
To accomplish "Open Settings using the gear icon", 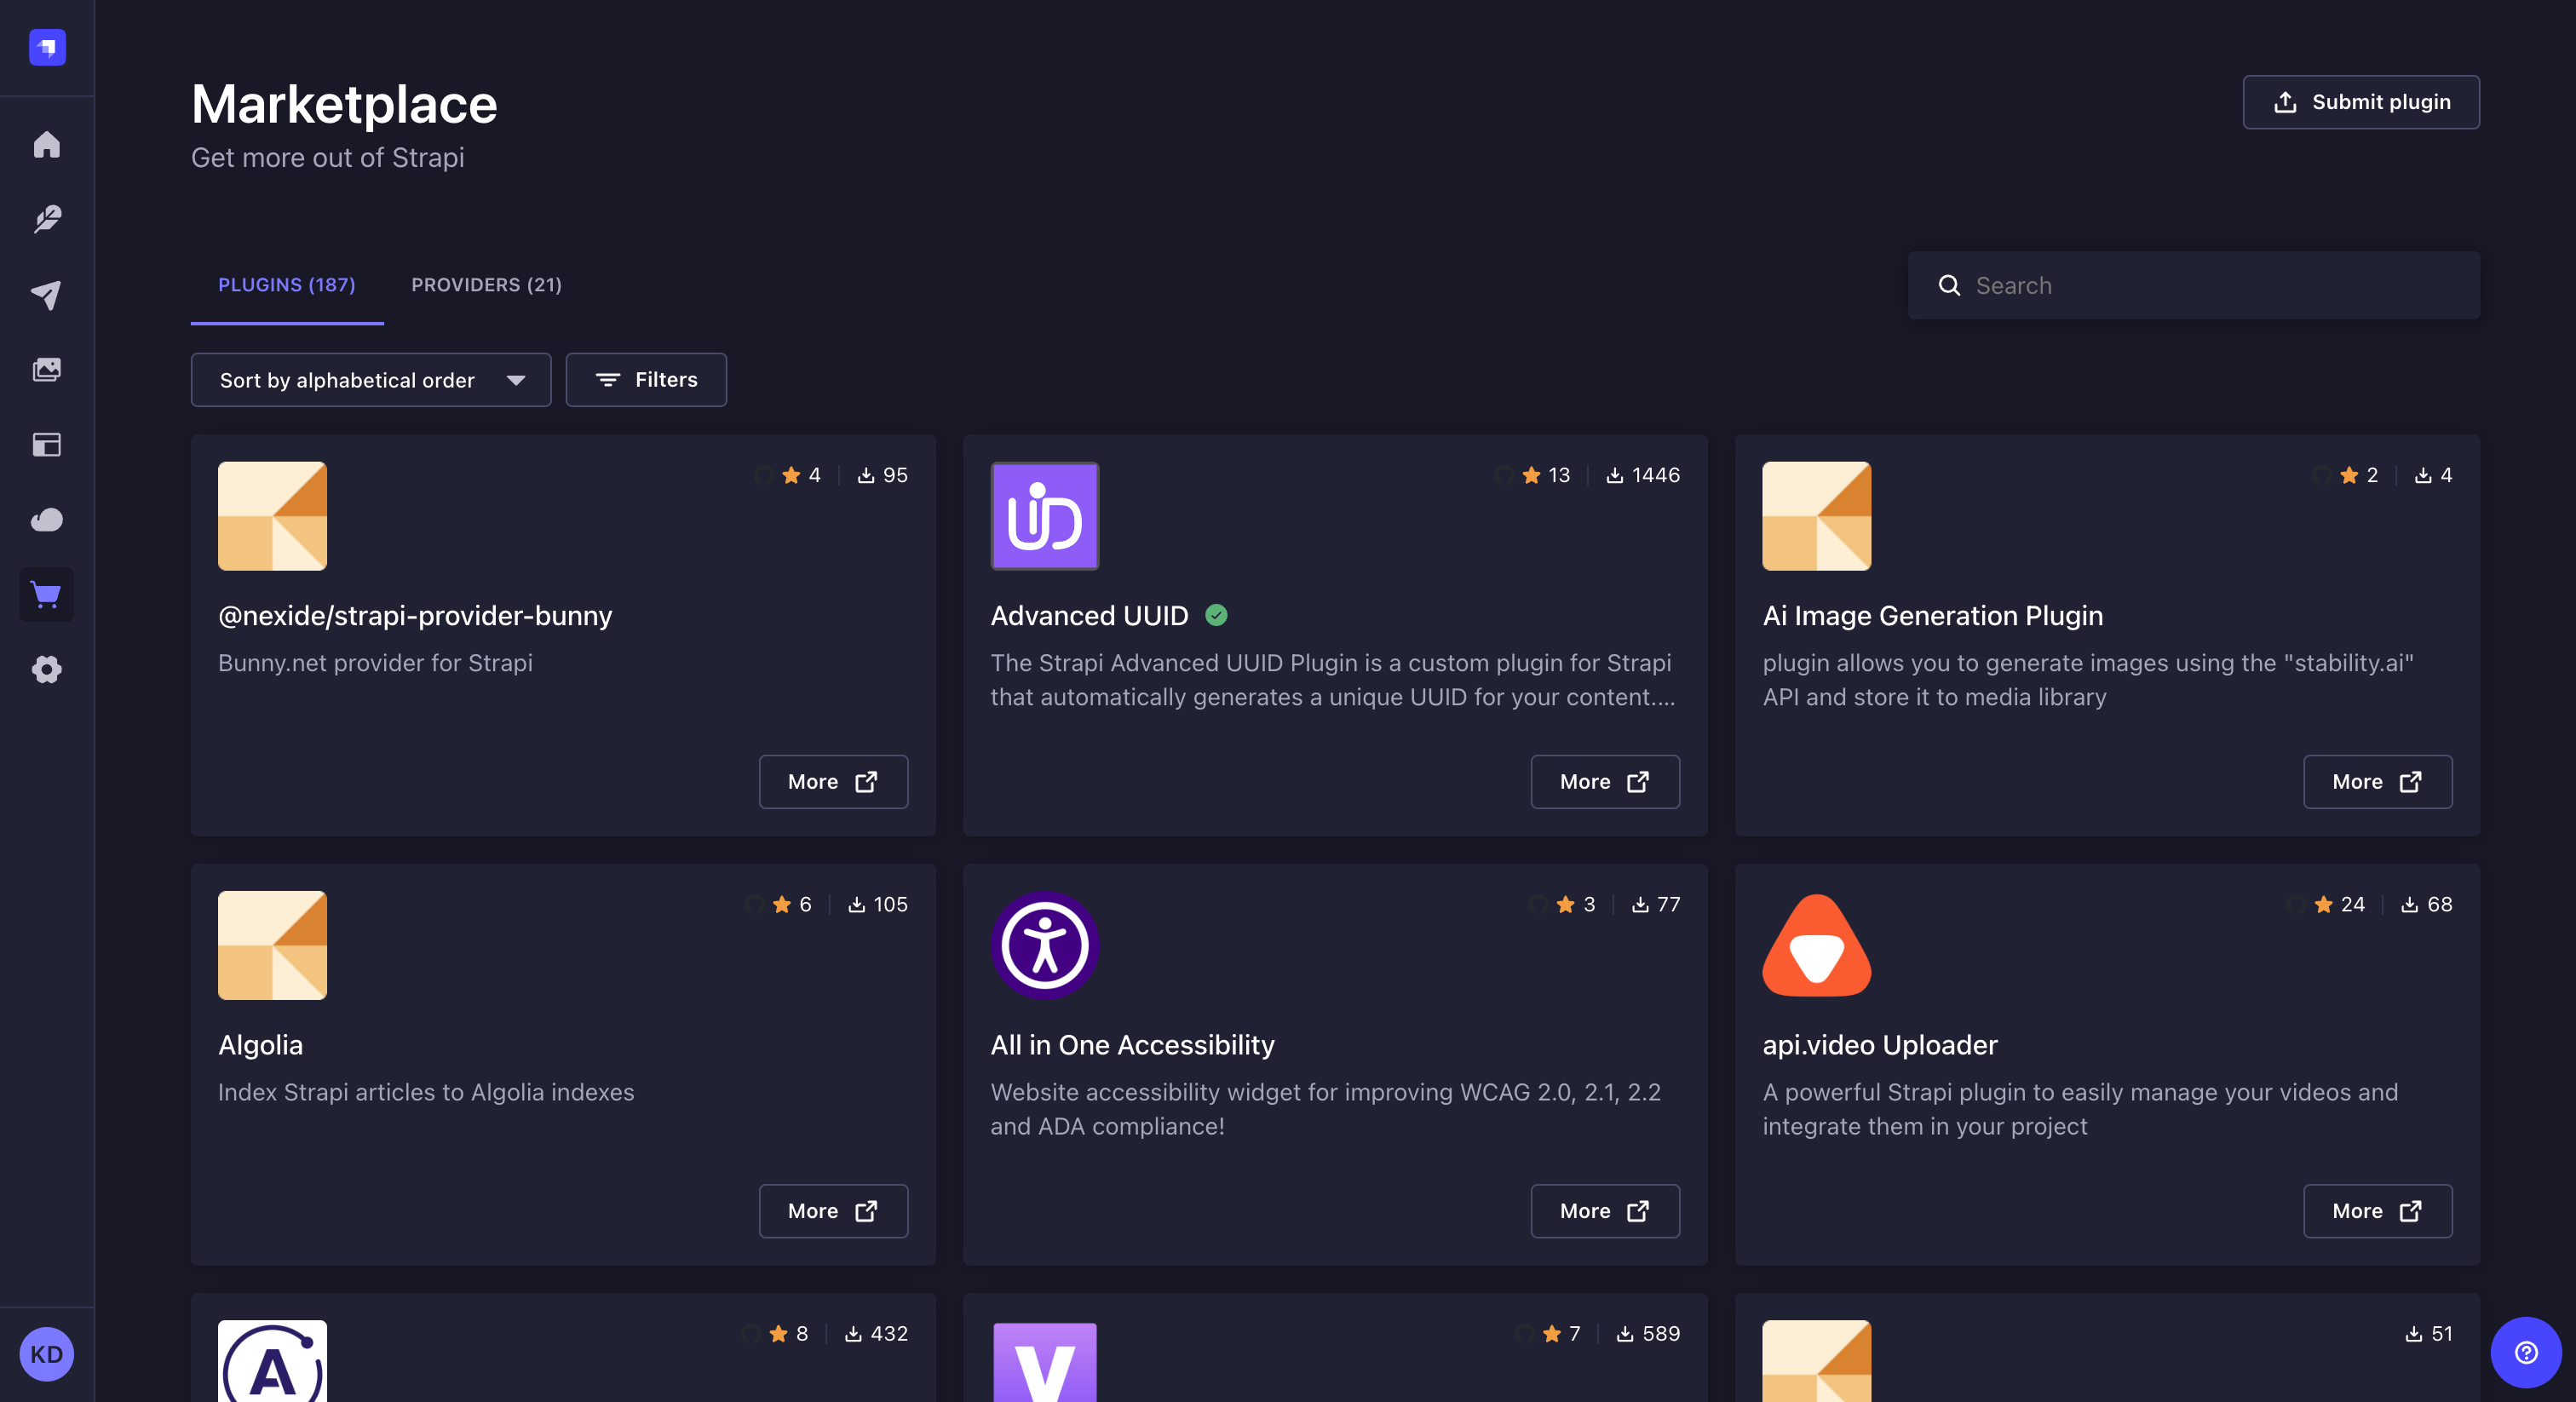I will [x=46, y=669].
